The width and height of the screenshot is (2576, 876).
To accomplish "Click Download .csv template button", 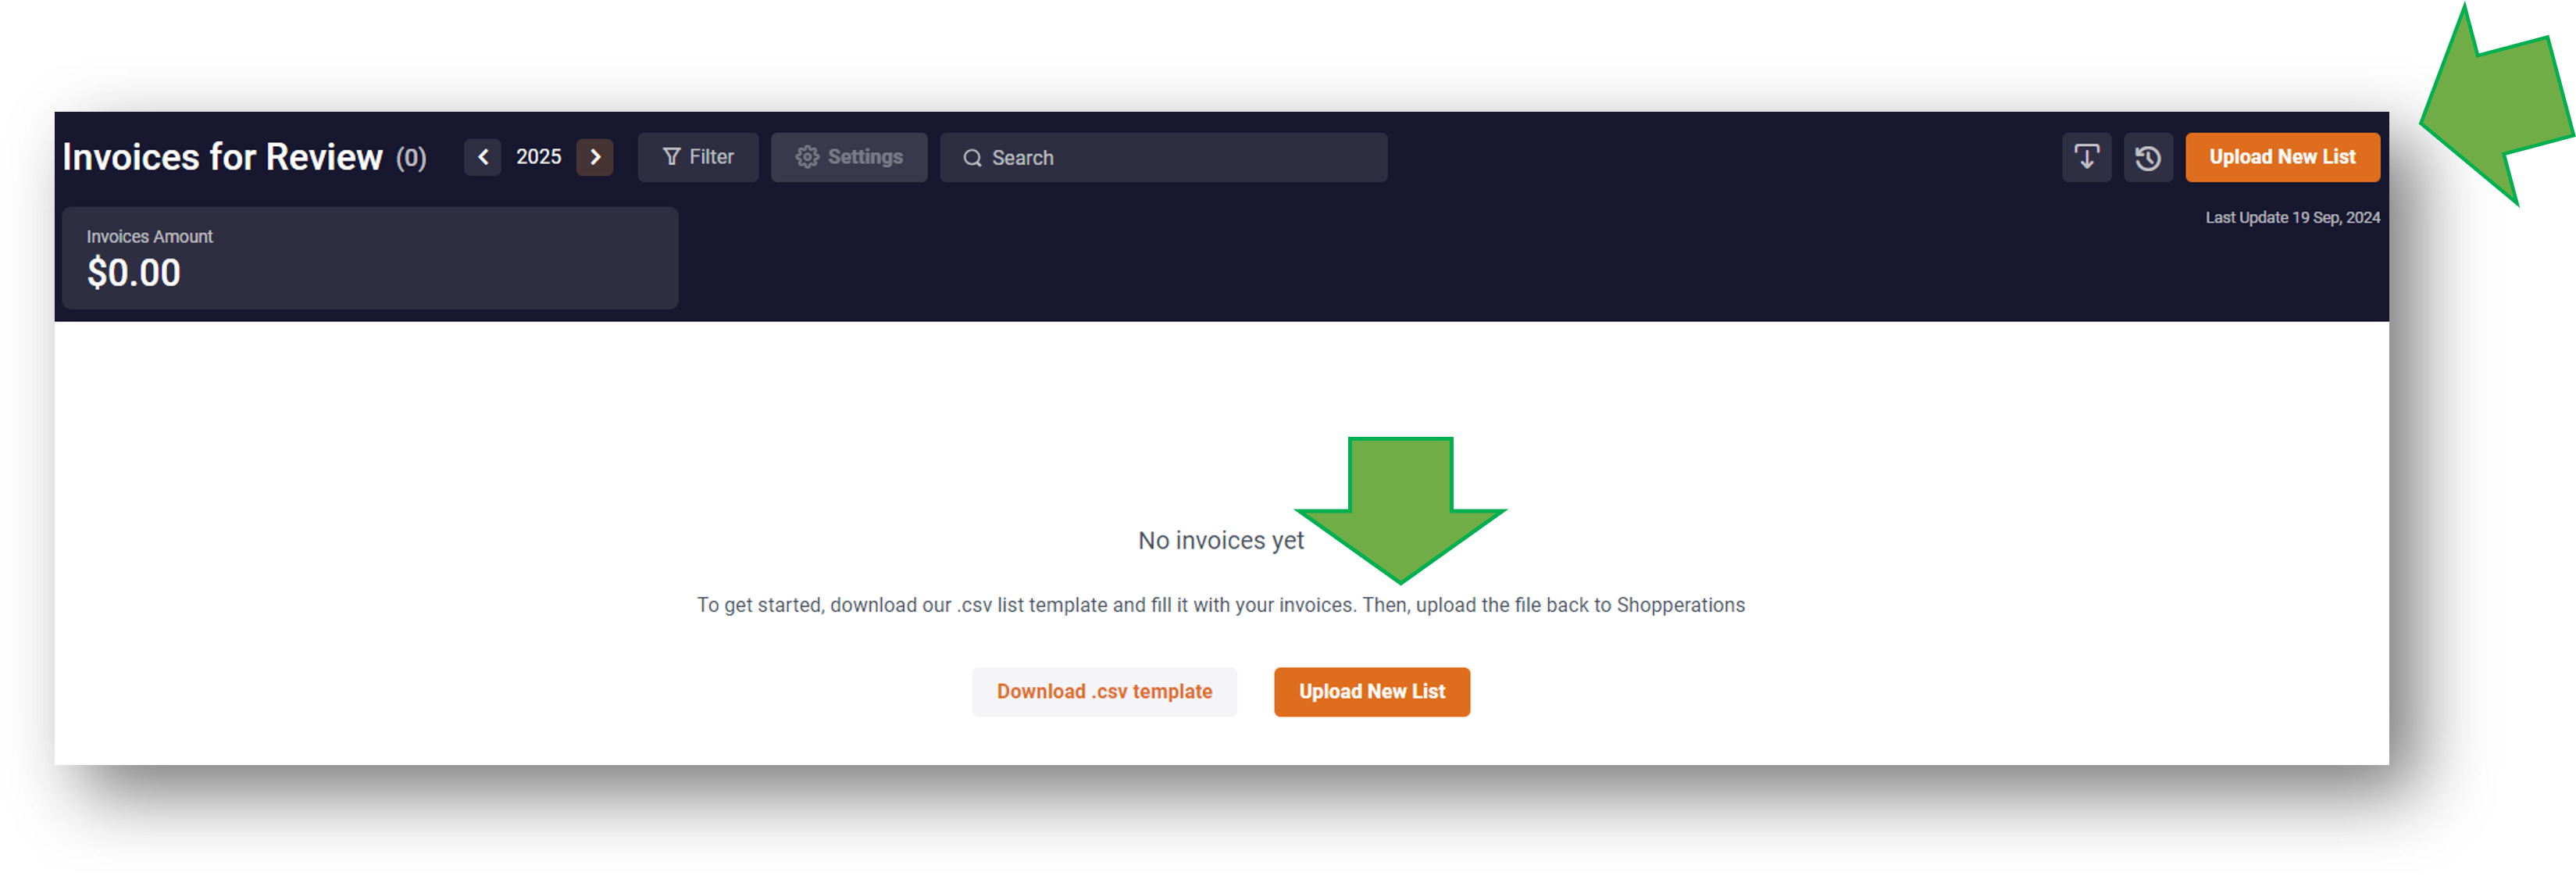I will point(1104,690).
